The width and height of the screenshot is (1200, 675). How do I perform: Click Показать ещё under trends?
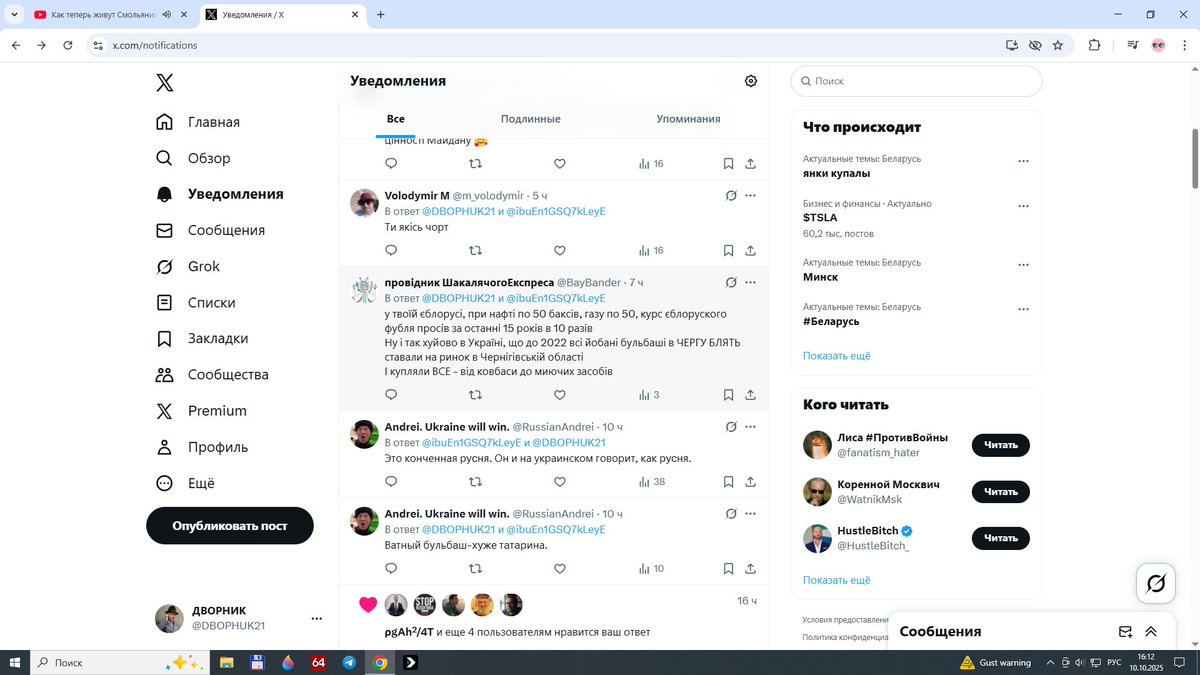pos(836,355)
